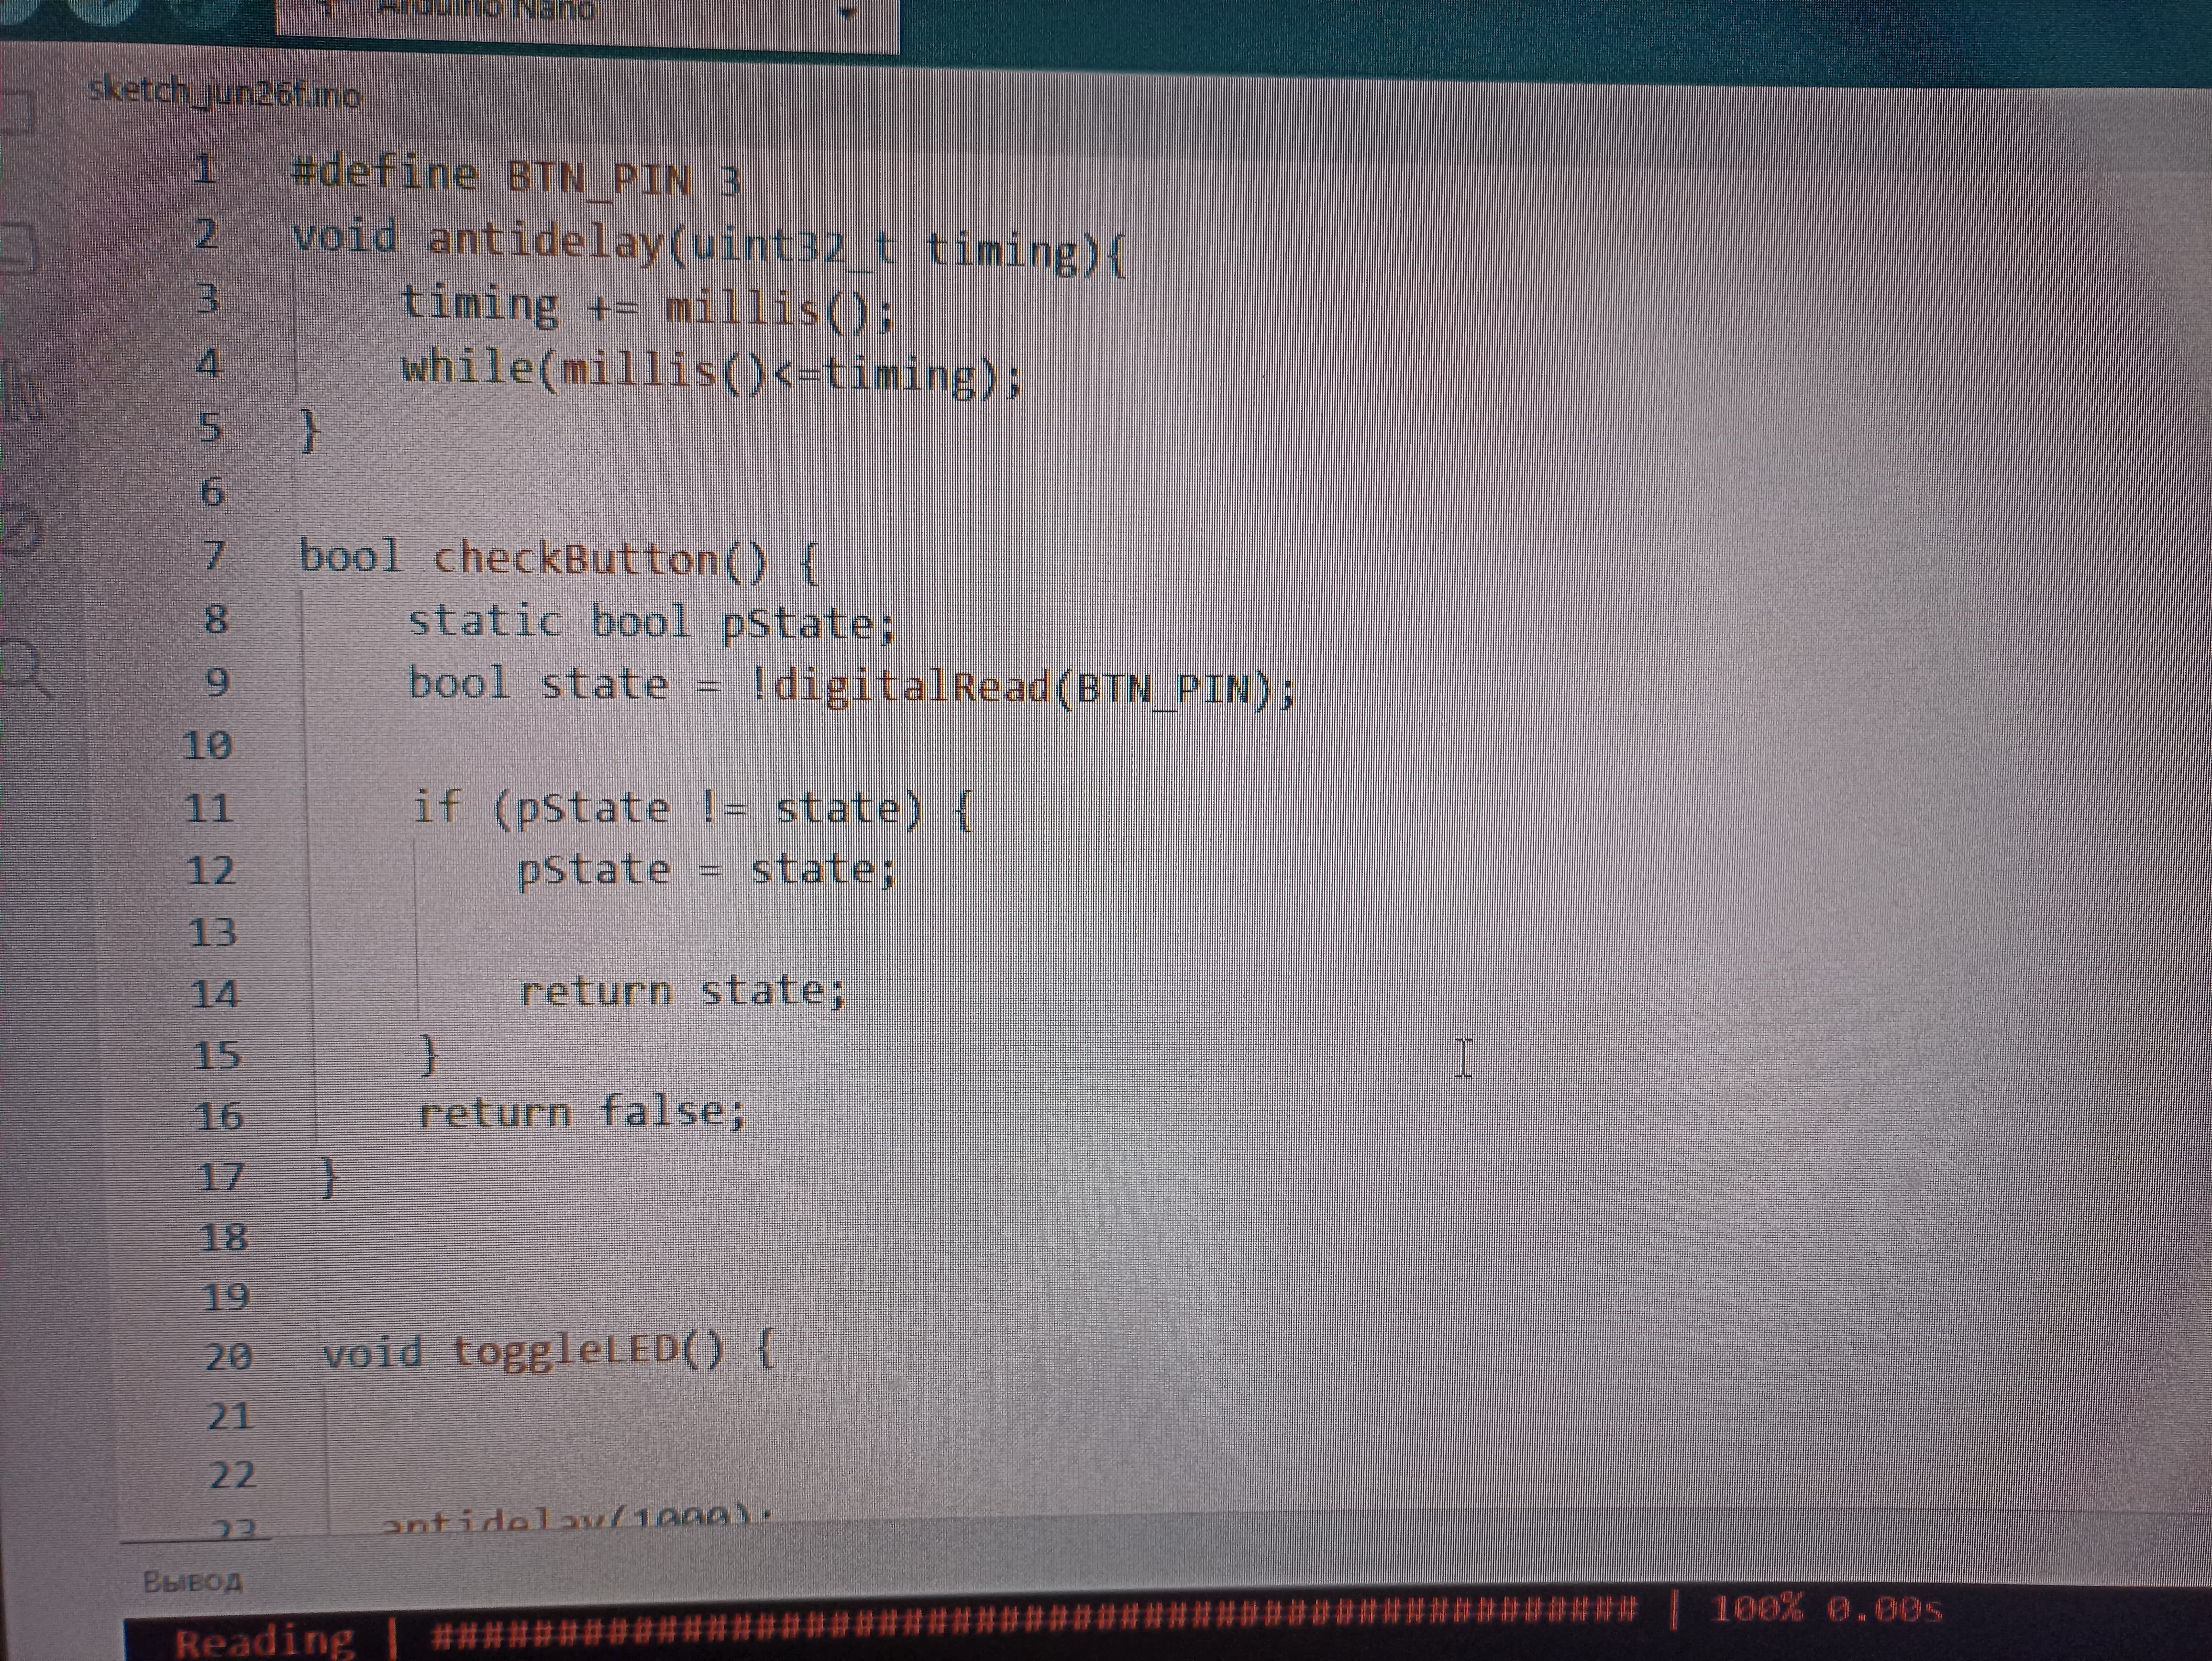Image resolution: width=2212 pixels, height=1661 pixels.
Task: Click line number 12 in the gutter
Action: coord(211,870)
